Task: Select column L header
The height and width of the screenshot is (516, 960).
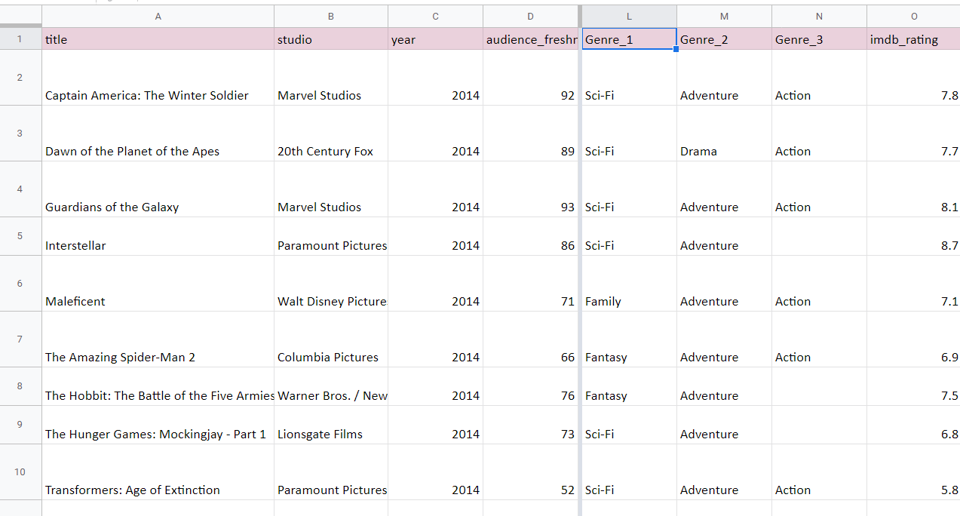Action: point(629,17)
